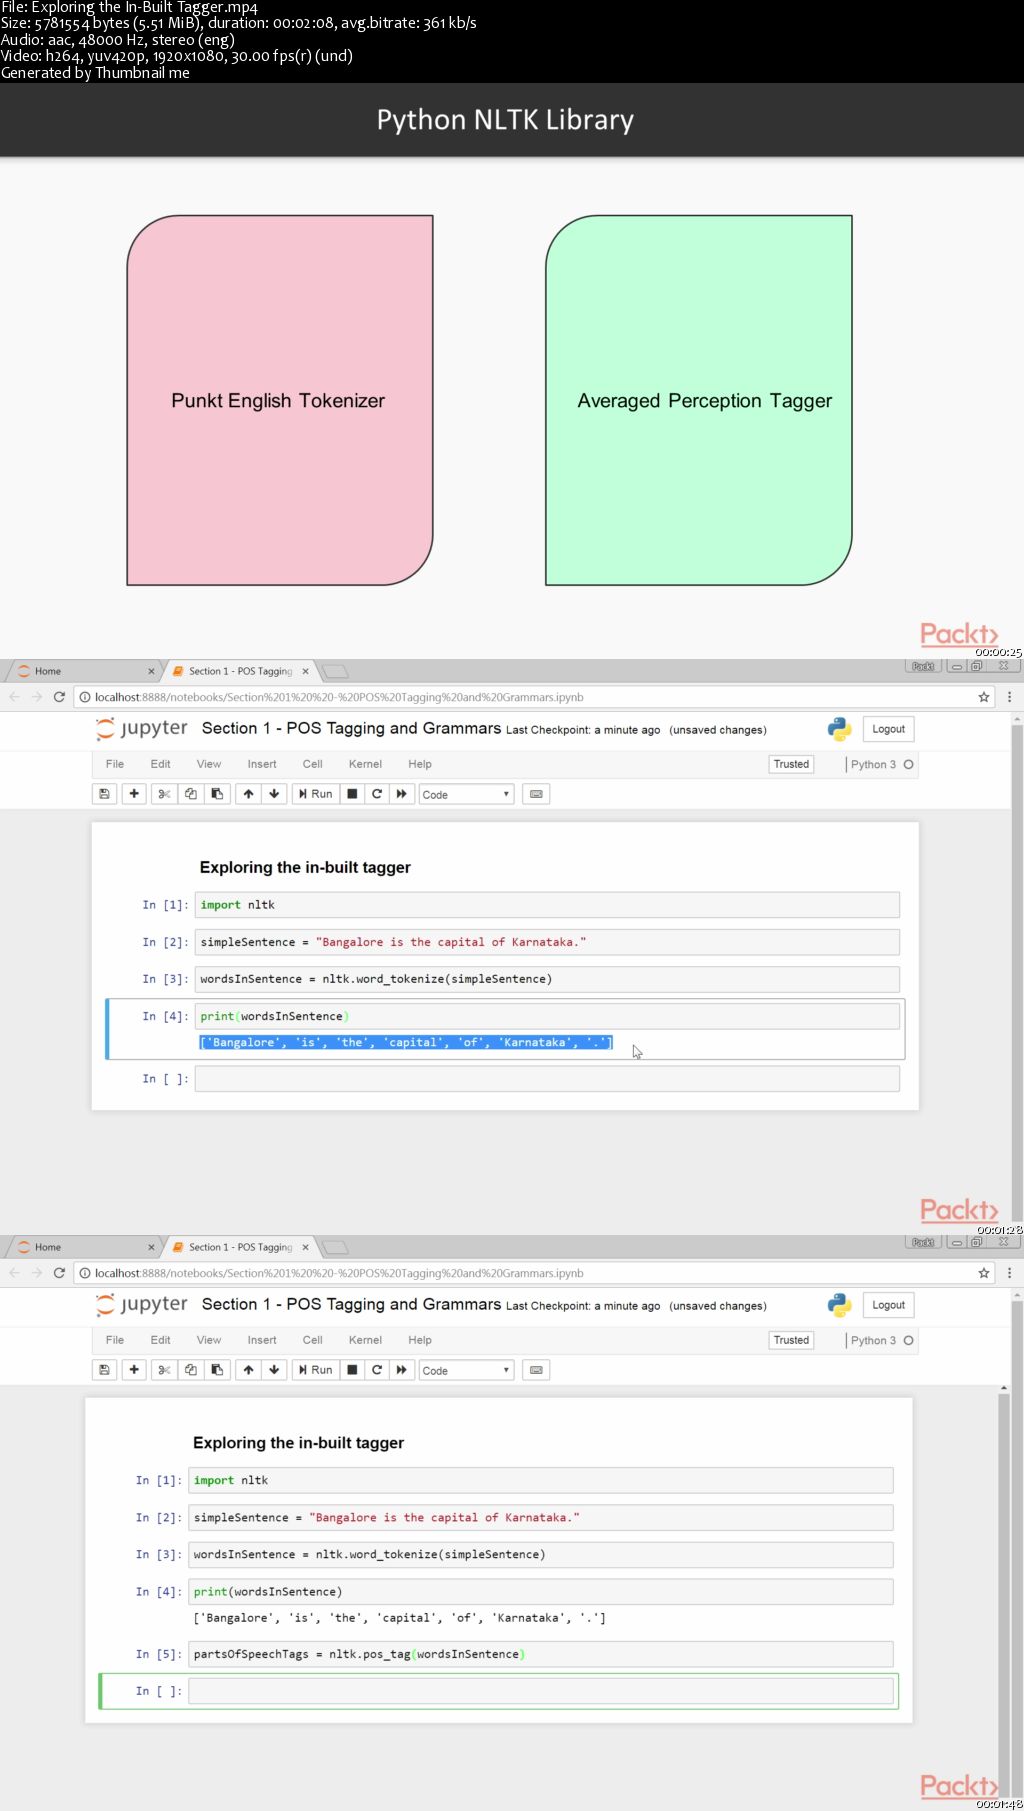Select empty In [ ] cell under highlighted output
Image resolution: width=1024 pixels, height=1811 pixels.
point(547,1079)
